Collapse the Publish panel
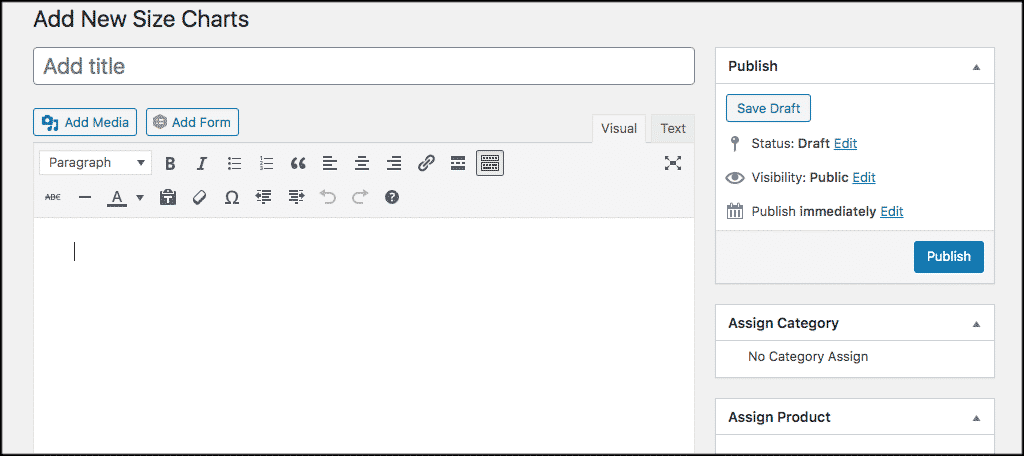Image resolution: width=1024 pixels, height=456 pixels. pyautogui.click(x=976, y=67)
